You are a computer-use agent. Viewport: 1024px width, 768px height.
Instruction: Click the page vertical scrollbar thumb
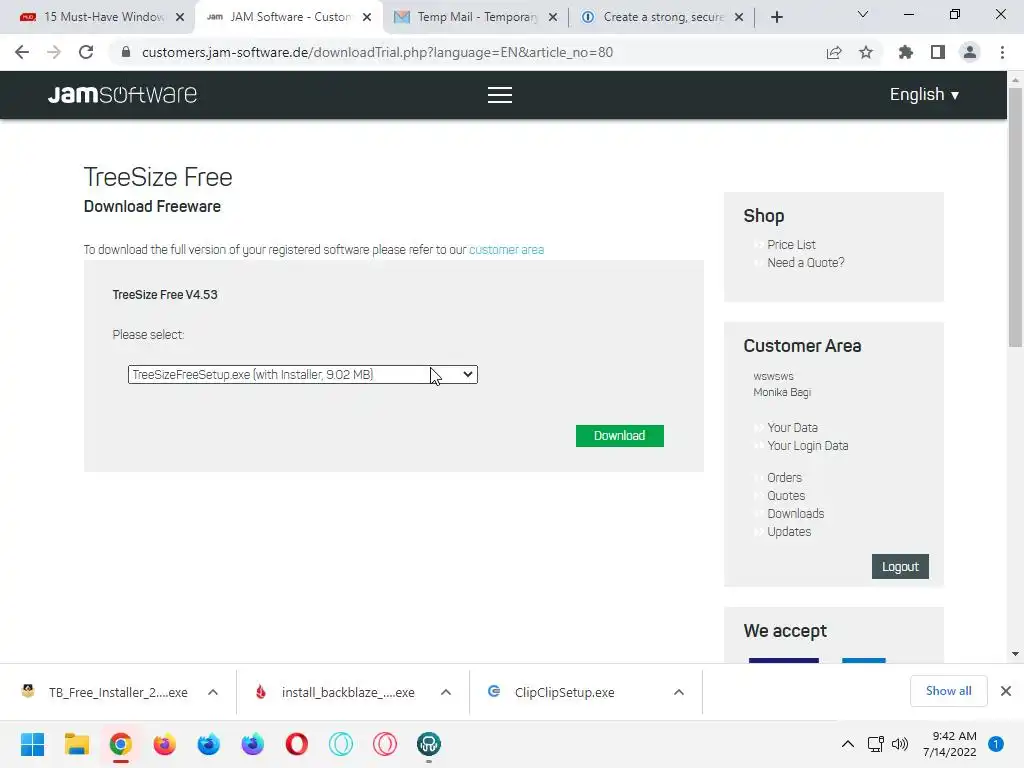[1015, 217]
